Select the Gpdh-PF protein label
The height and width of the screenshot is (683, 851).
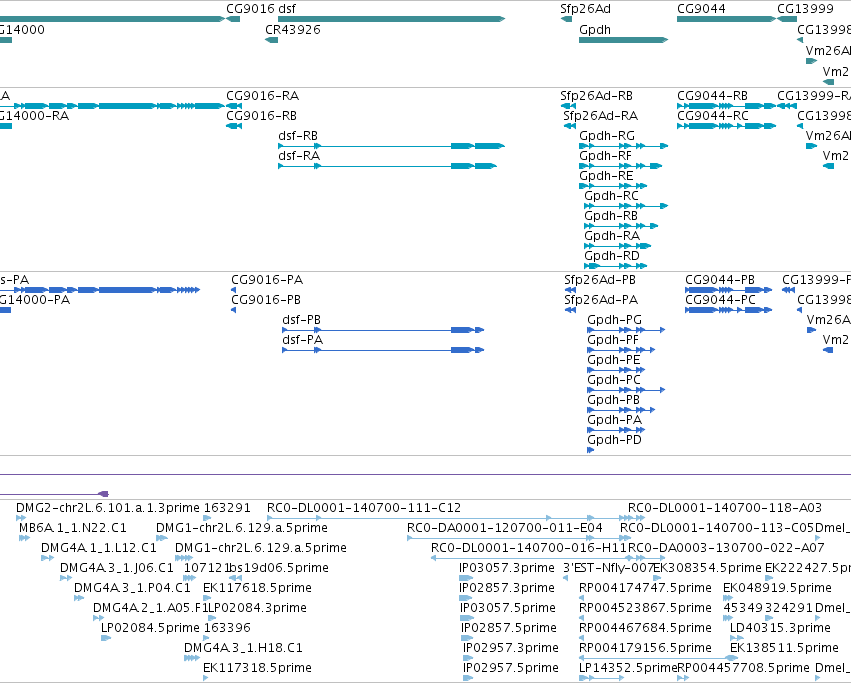point(613,340)
